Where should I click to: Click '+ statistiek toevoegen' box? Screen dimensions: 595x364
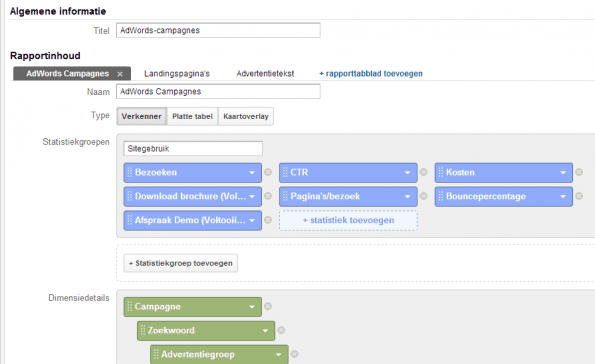point(348,220)
